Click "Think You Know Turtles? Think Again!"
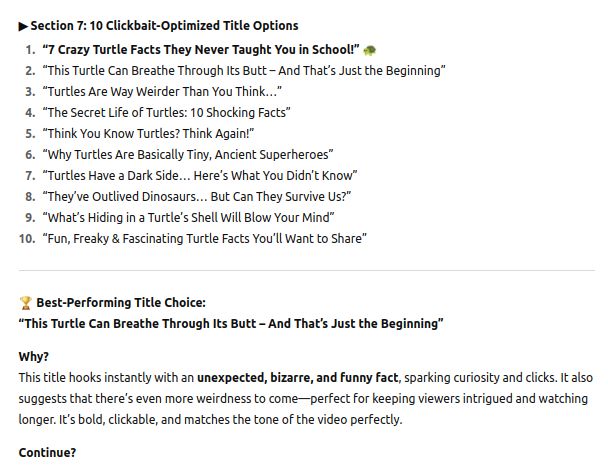 (x=148, y=133)
